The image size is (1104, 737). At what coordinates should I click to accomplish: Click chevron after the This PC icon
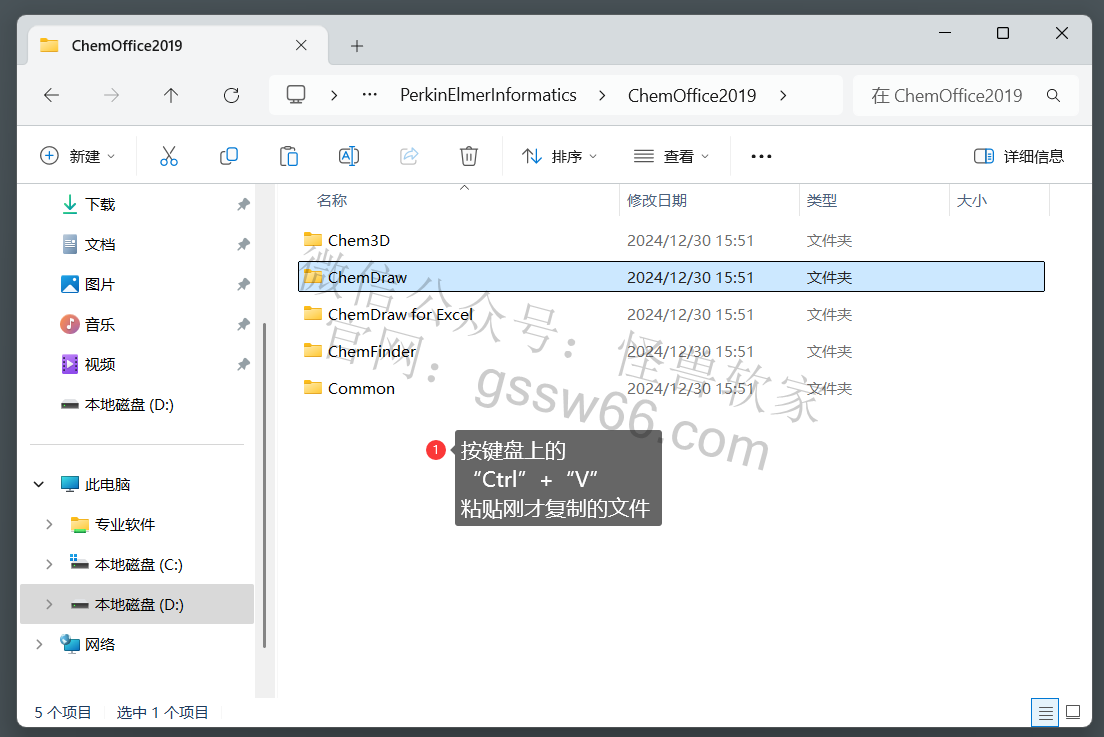tap(334, 95)
